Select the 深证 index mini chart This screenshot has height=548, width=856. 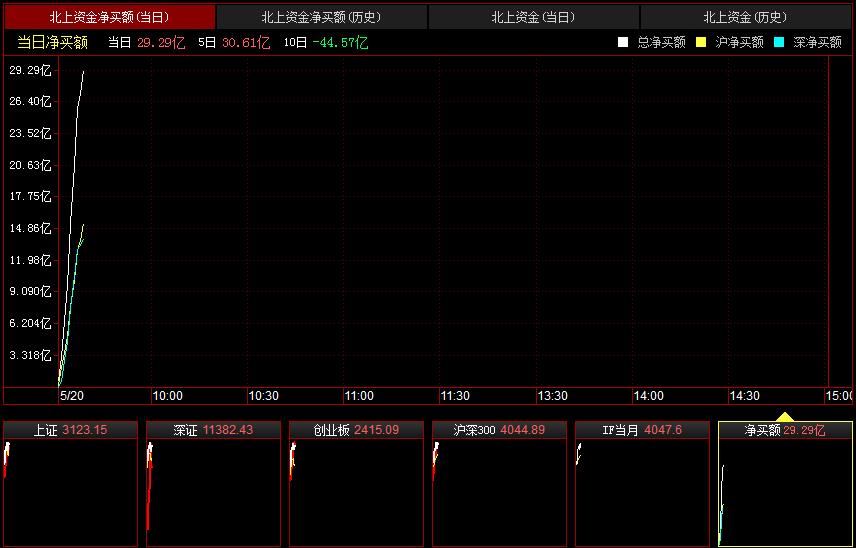pos(213,484)
